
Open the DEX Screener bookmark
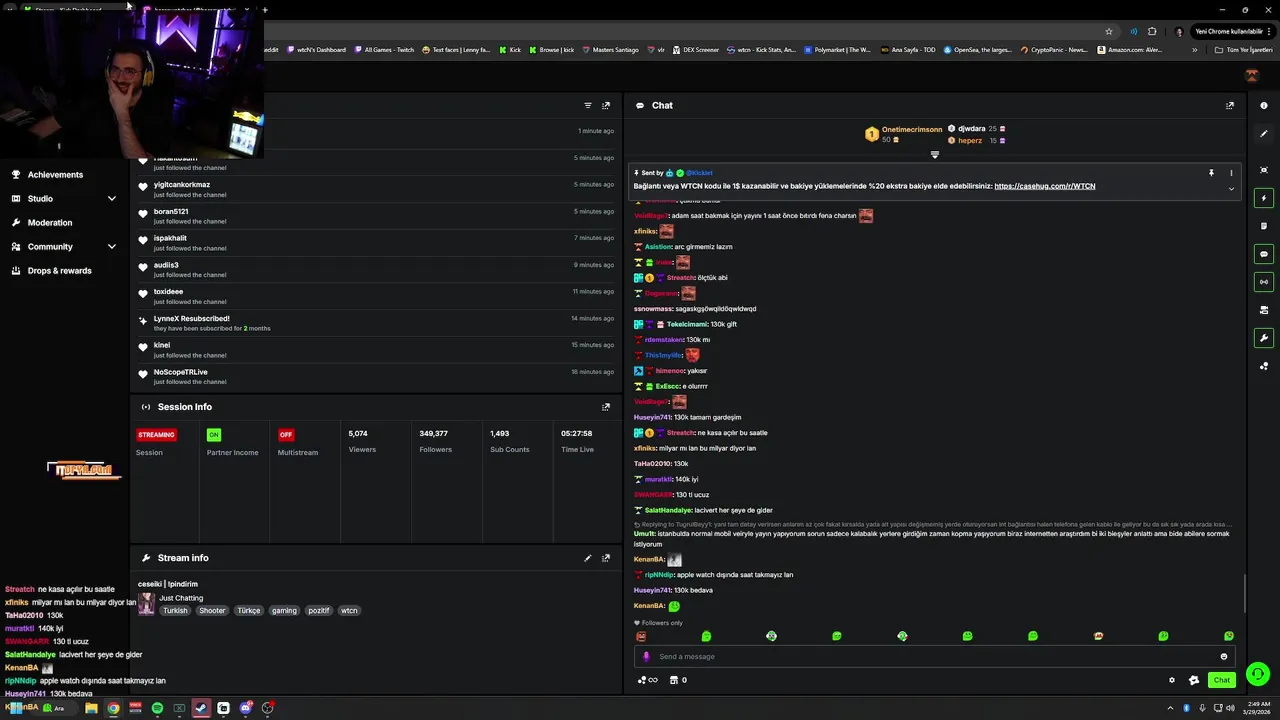click(x=695, y=50)
